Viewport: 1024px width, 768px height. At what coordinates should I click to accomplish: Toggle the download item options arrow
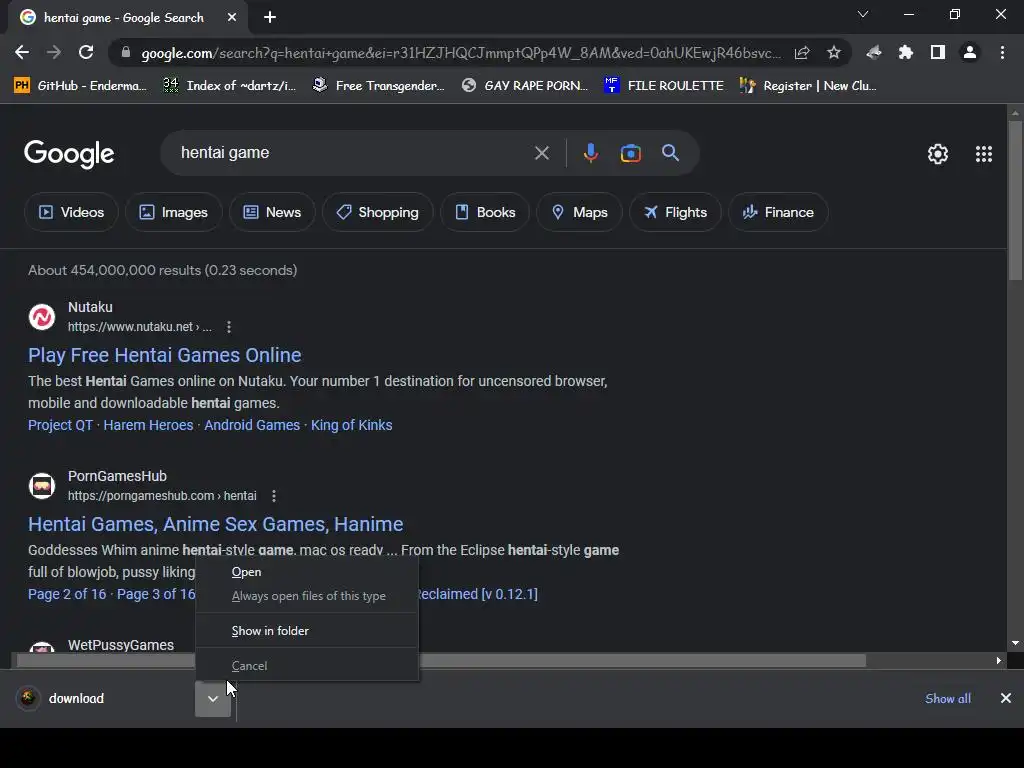click(x=213, y=698)
